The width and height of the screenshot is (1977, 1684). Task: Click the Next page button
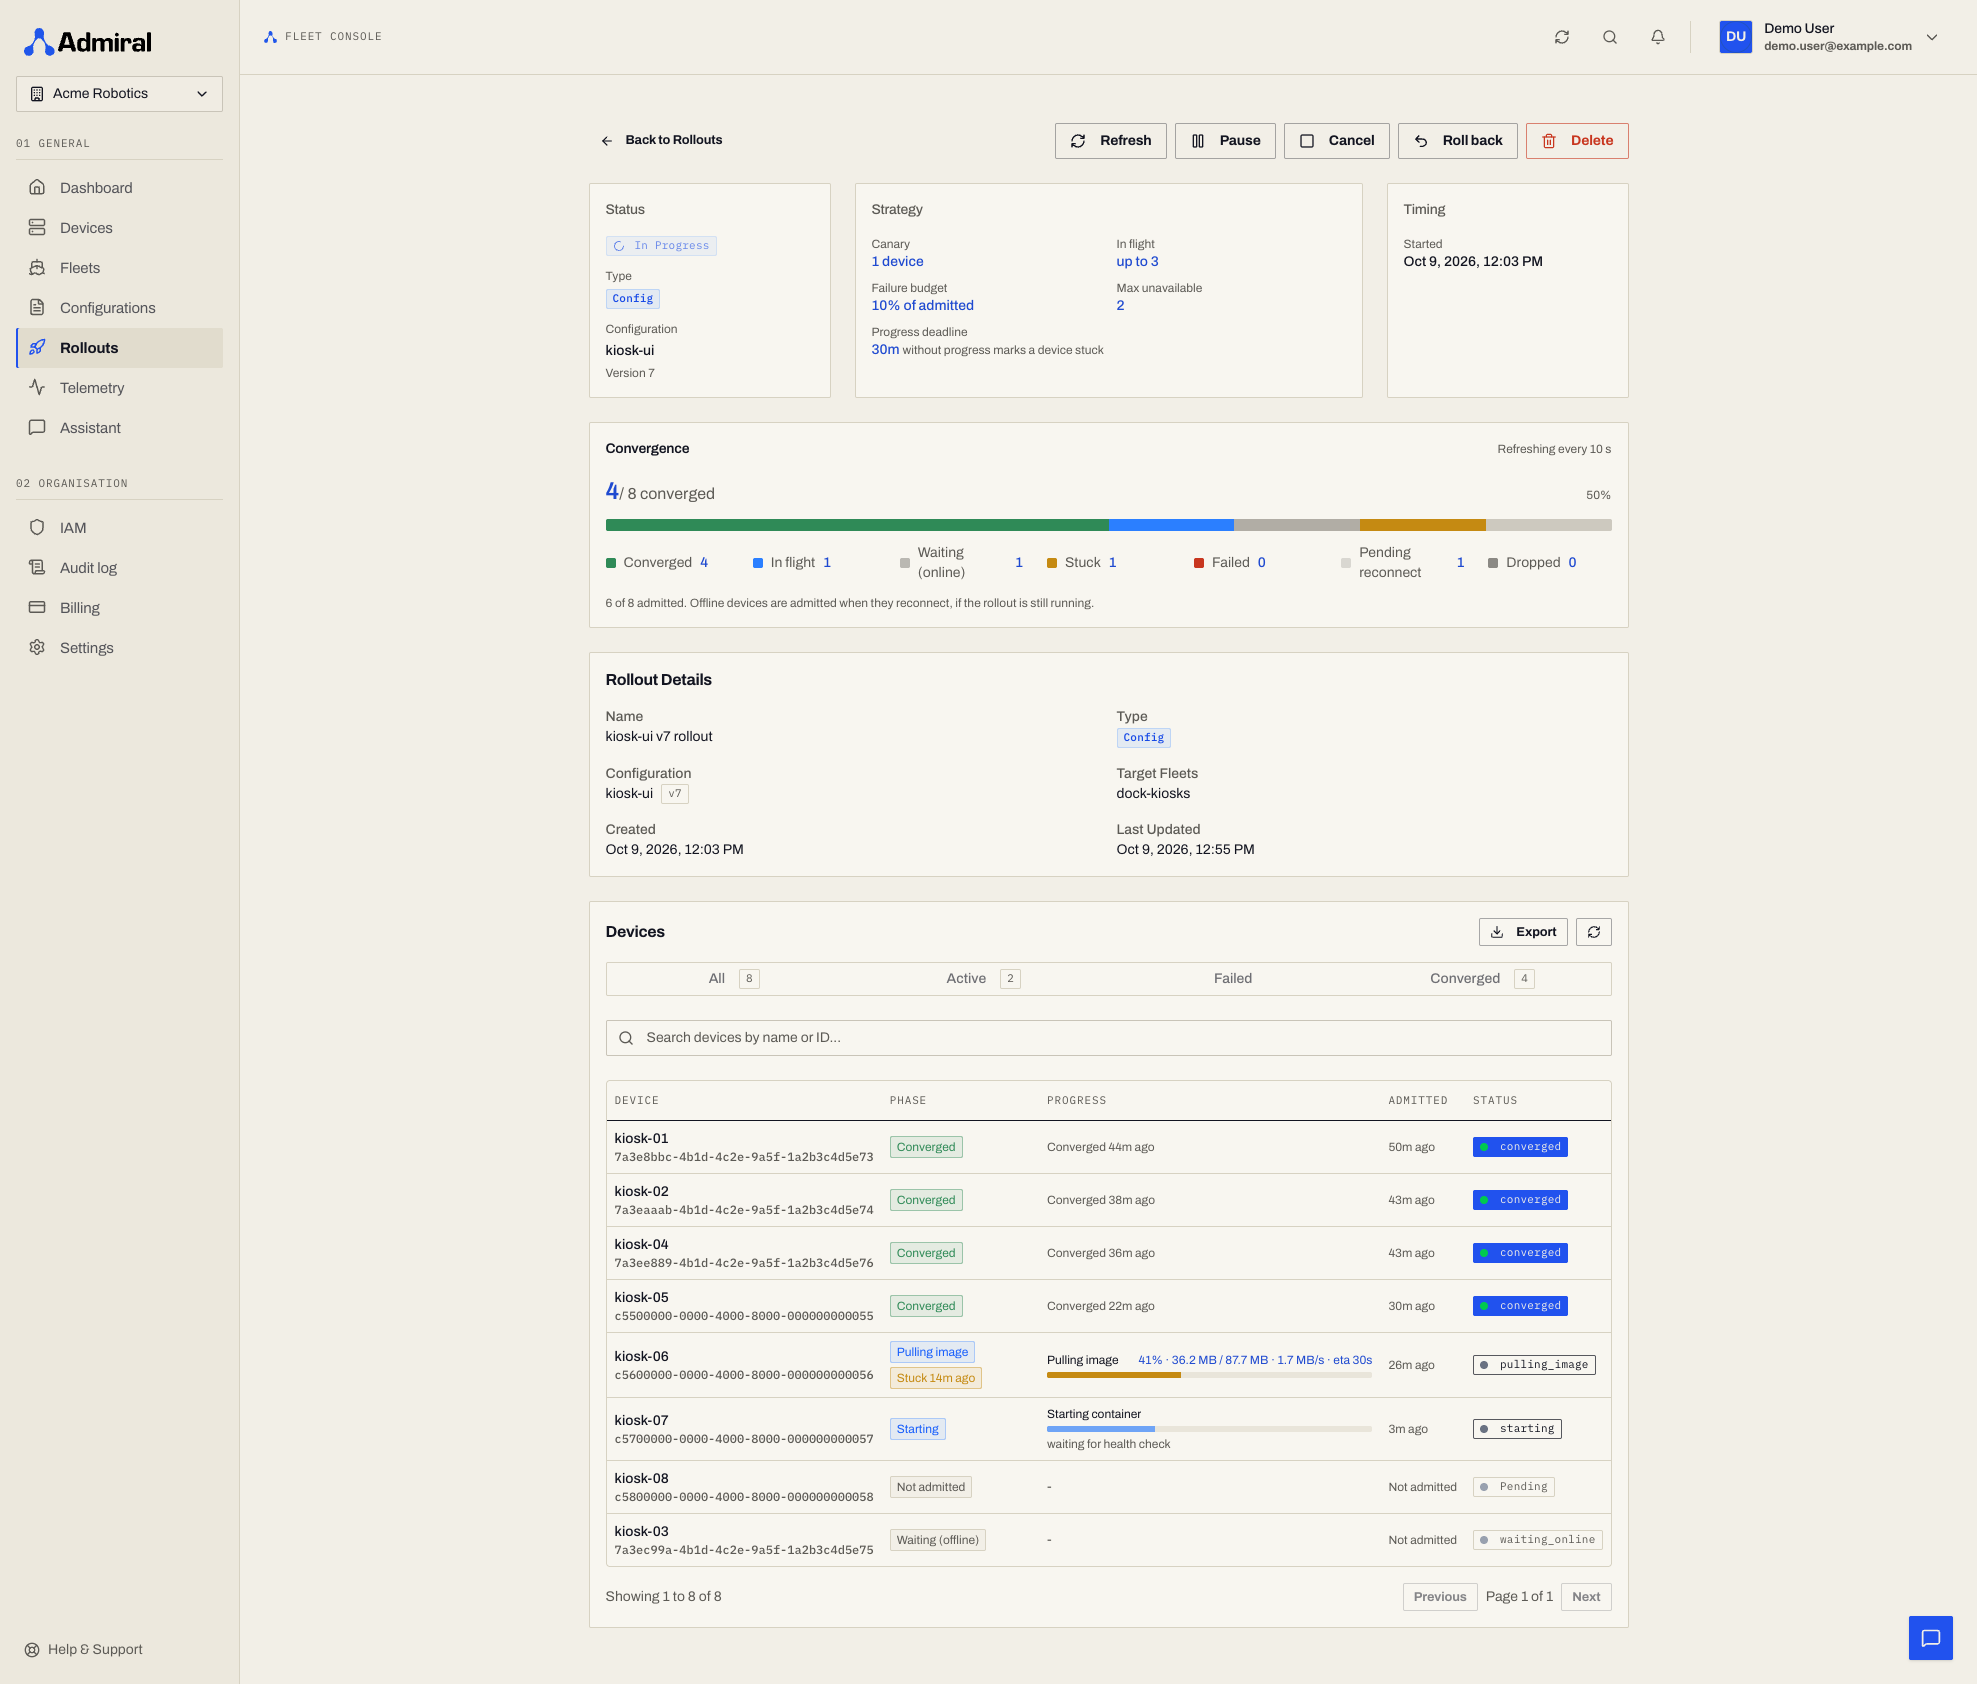pos(1586,1597)
